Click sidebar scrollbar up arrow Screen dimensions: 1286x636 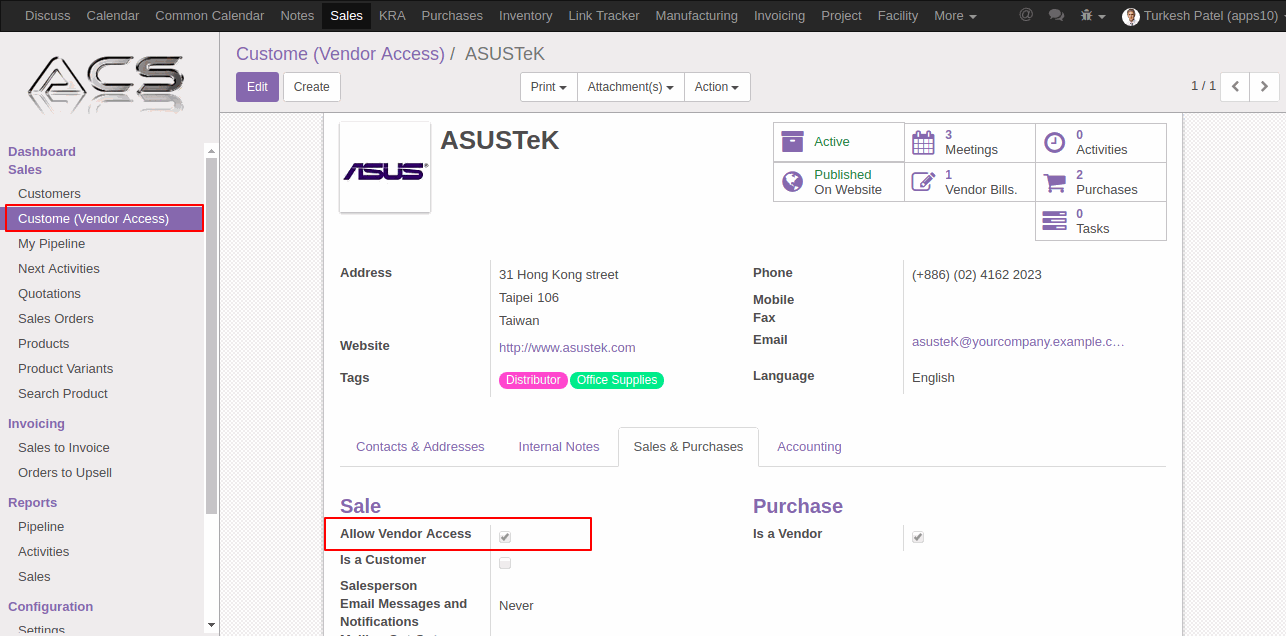click(x=211, y=150)
